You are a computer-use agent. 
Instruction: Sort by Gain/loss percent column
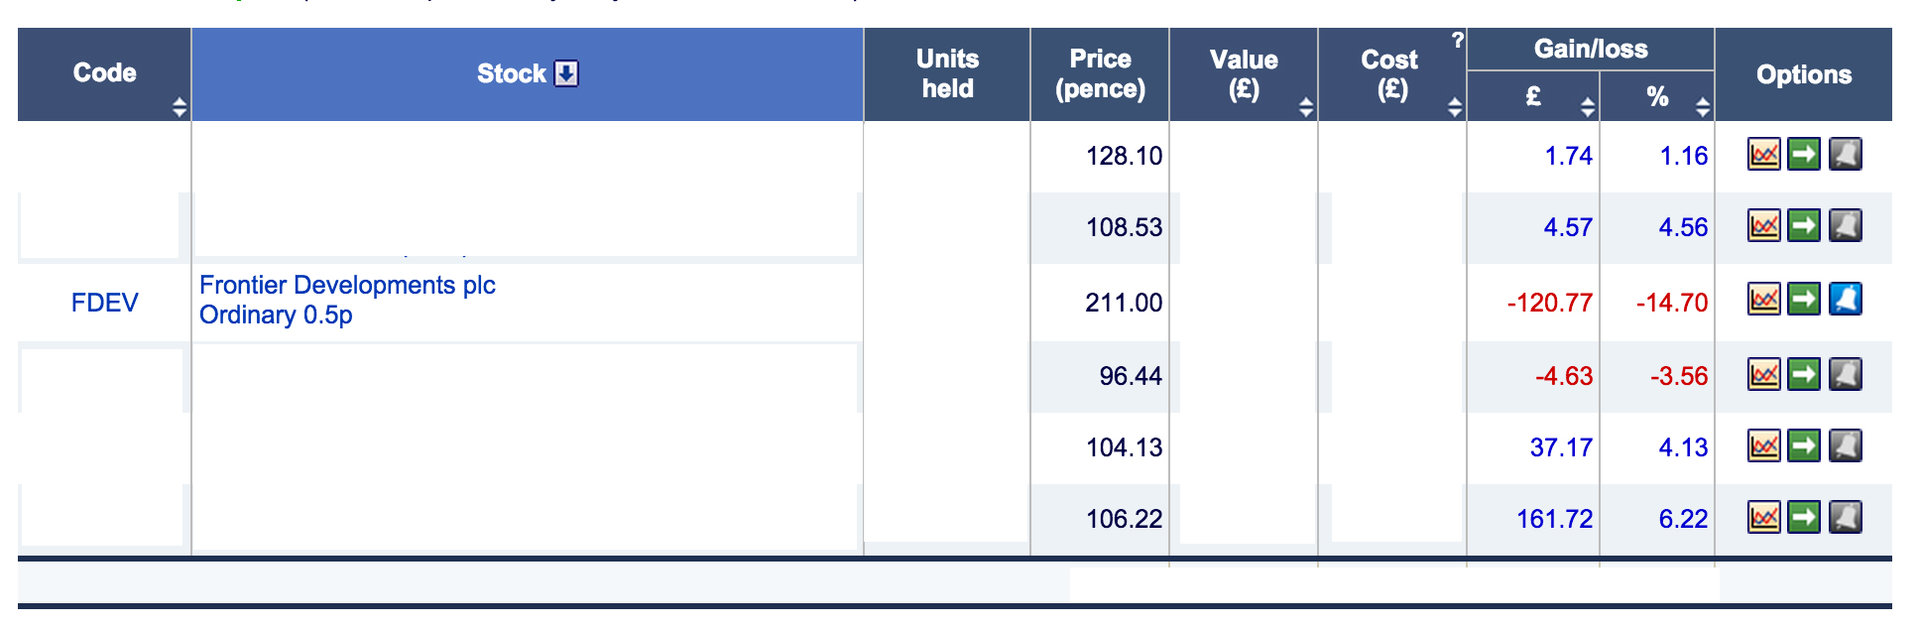click(1703, 107)
